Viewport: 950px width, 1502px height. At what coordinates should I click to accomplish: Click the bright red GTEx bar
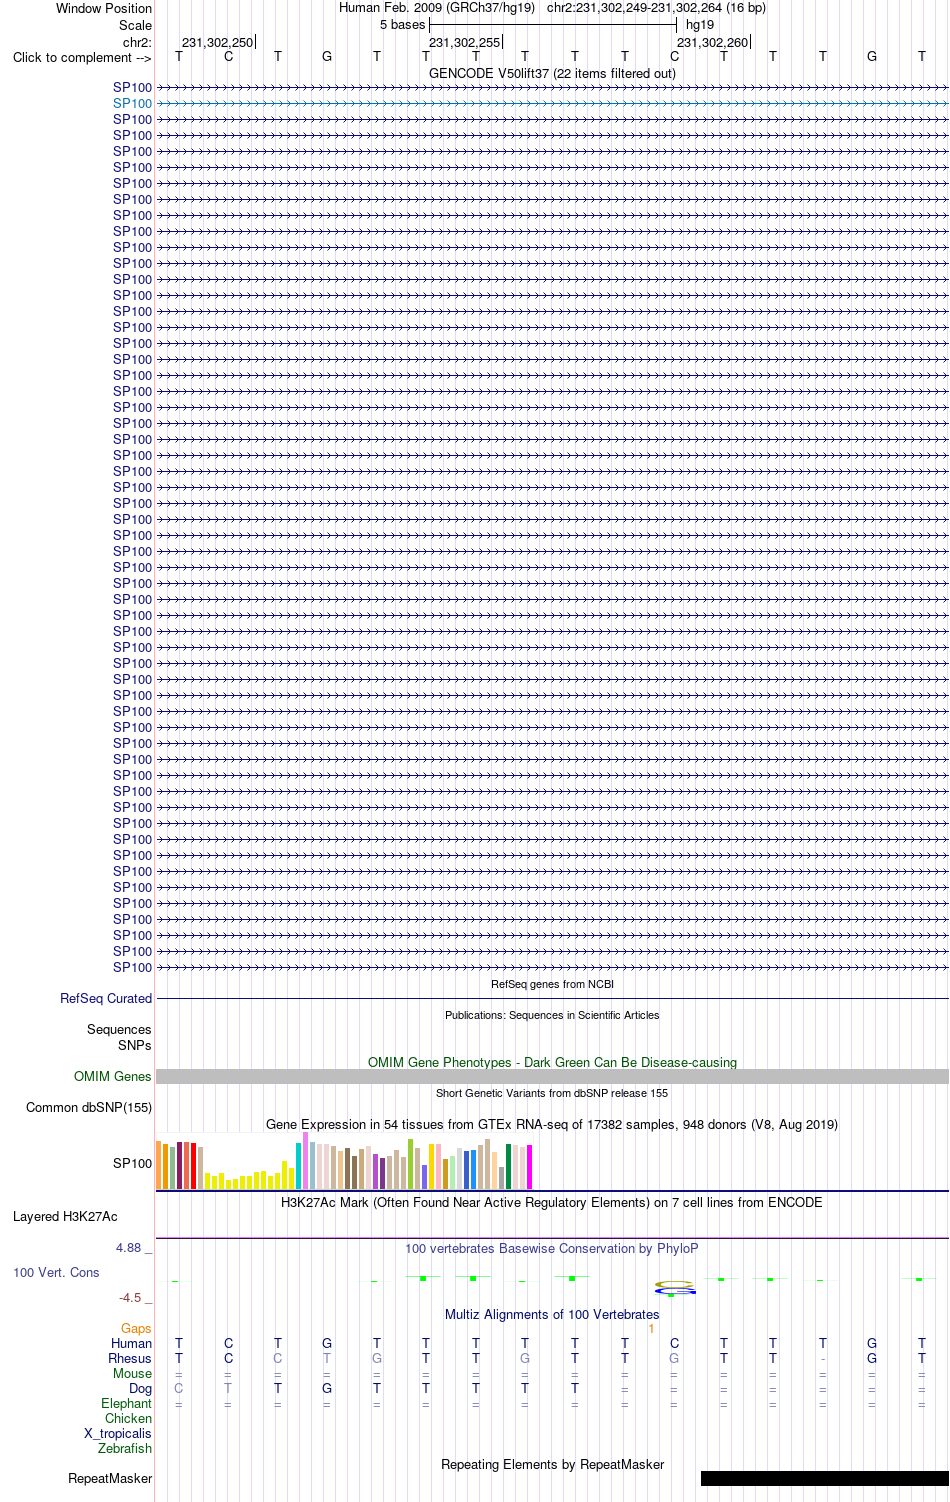[193, 1165]
